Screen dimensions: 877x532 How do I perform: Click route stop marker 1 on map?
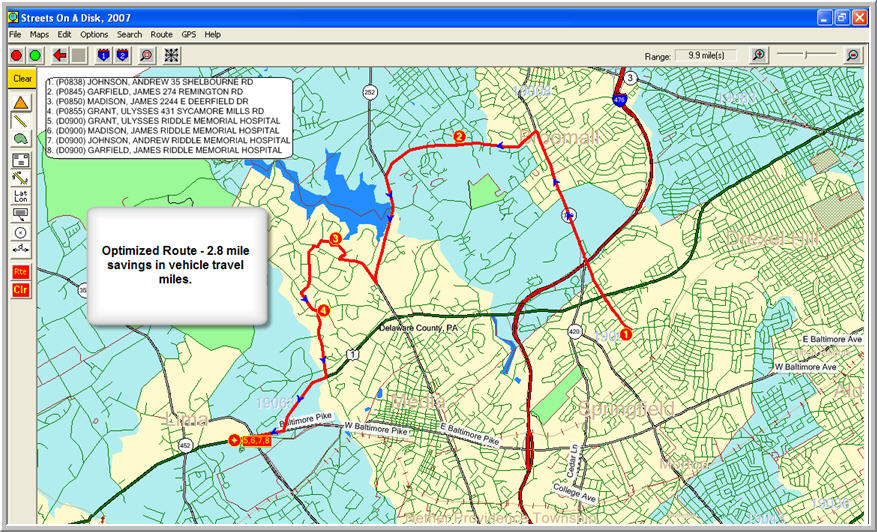pyautogui.click(x=625, y=335)
